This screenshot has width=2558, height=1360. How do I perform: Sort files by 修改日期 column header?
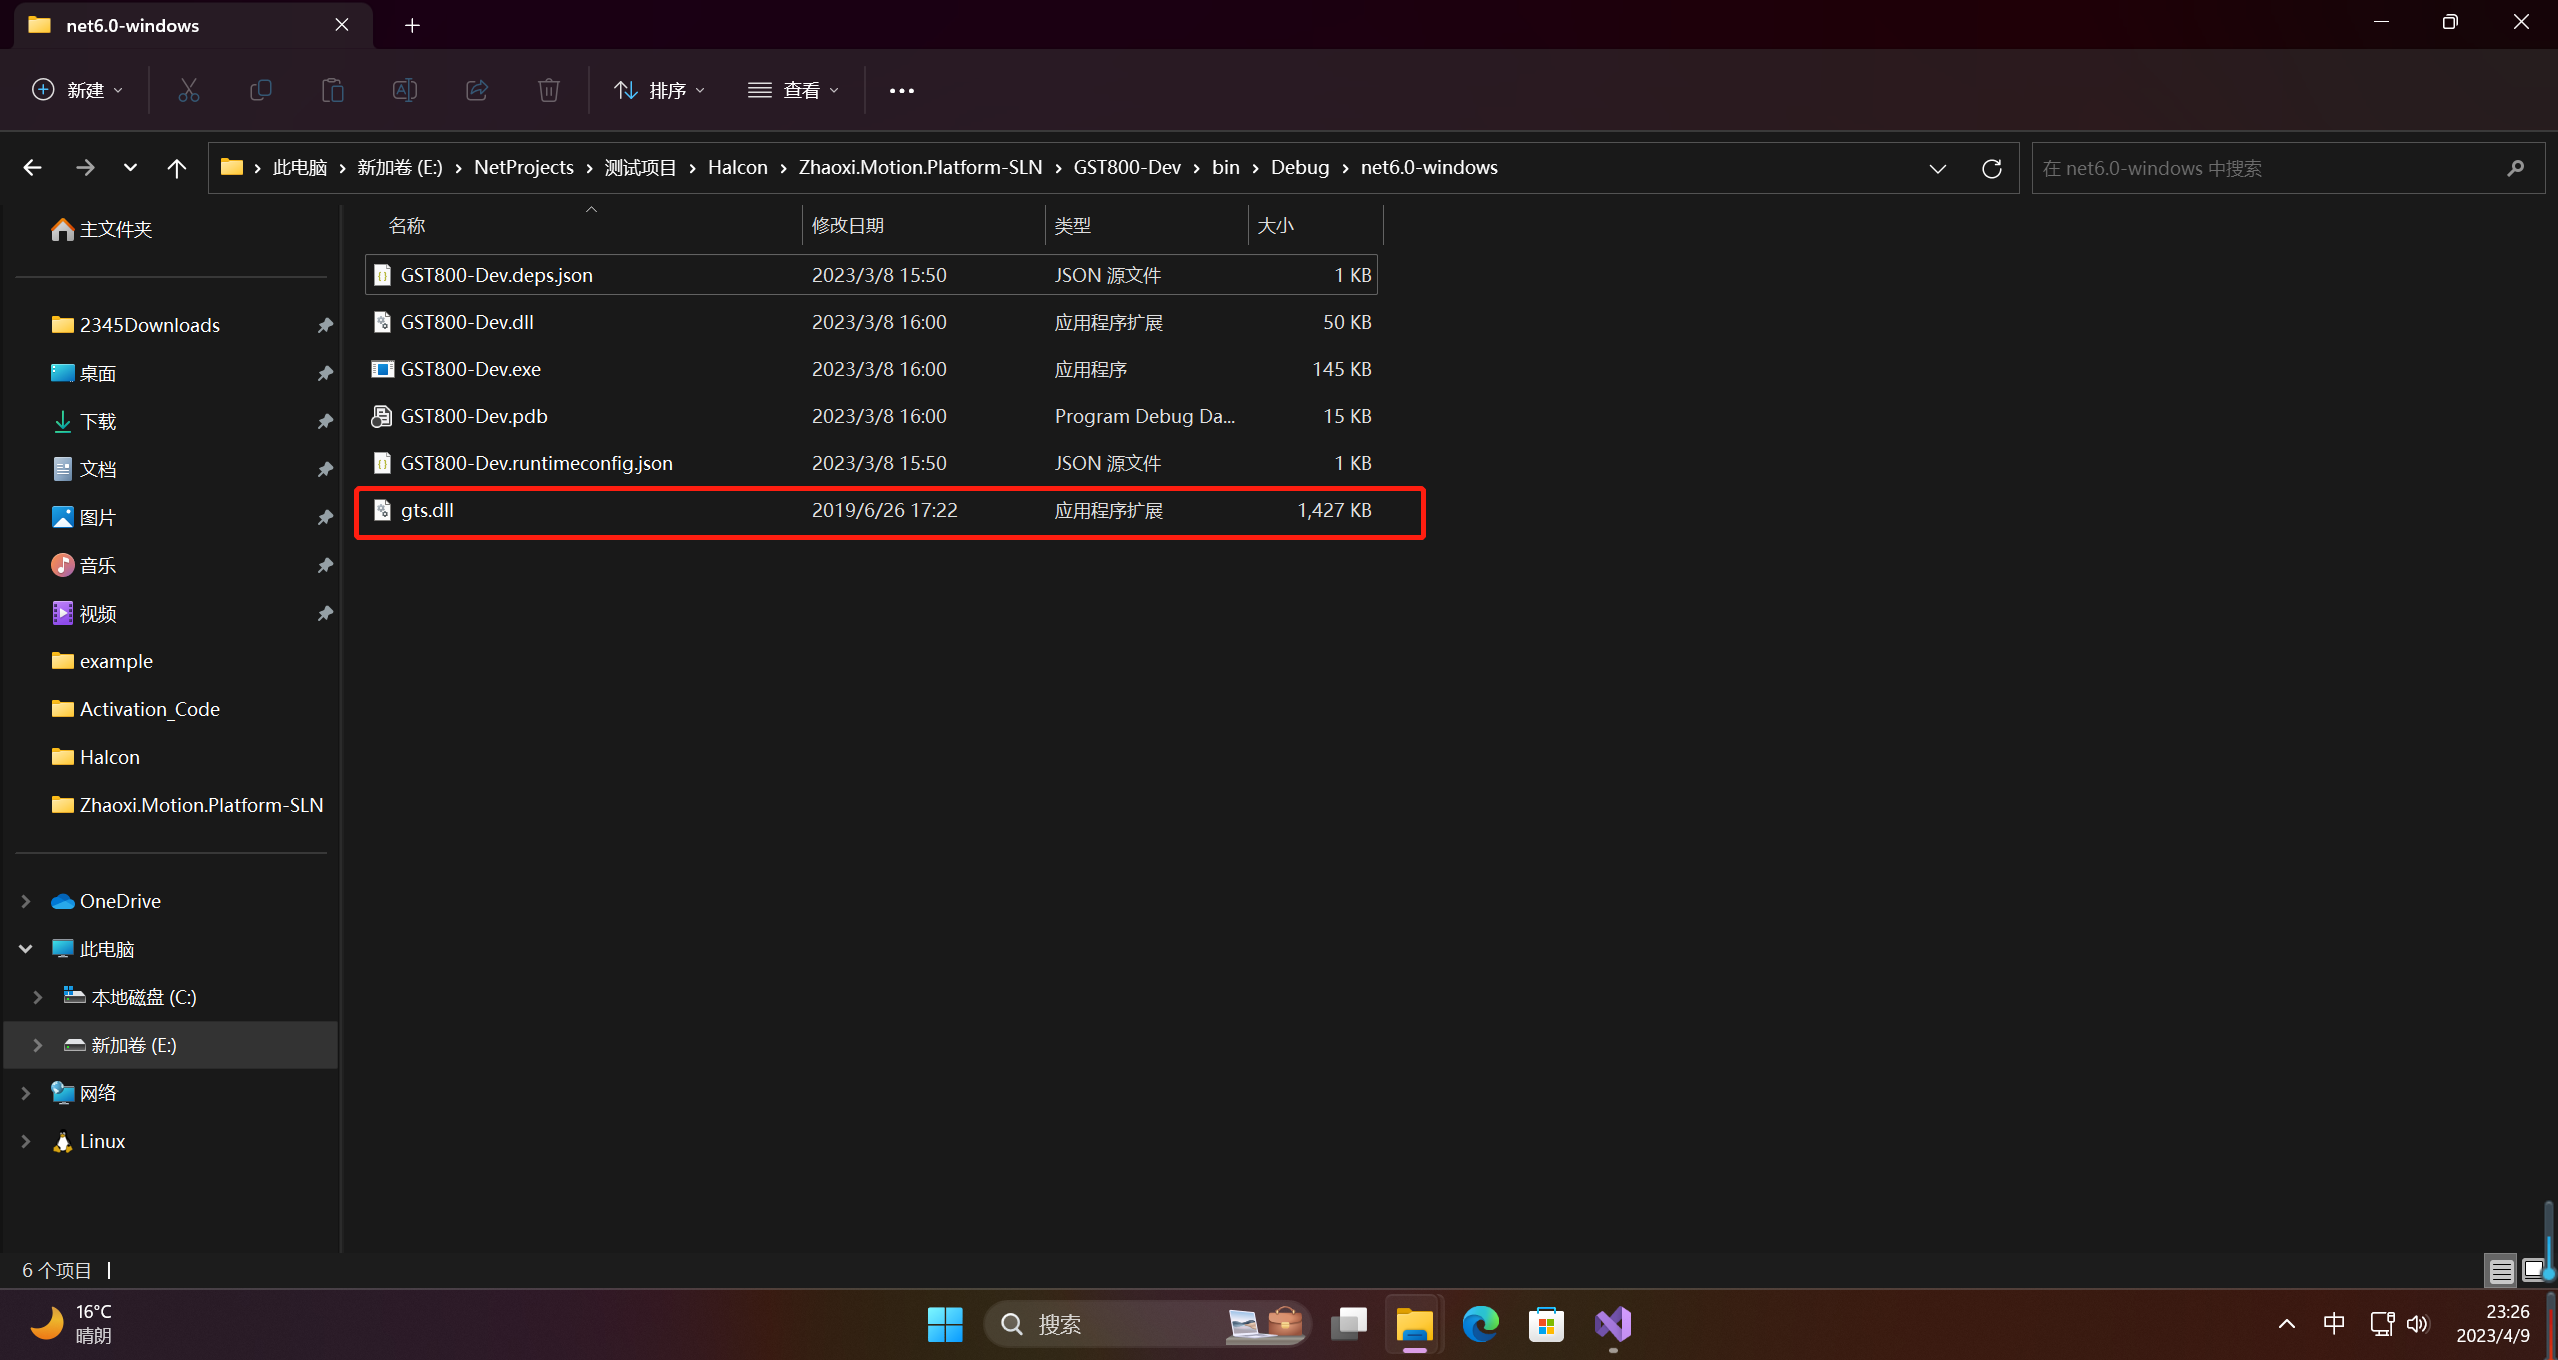click(848, 225)
